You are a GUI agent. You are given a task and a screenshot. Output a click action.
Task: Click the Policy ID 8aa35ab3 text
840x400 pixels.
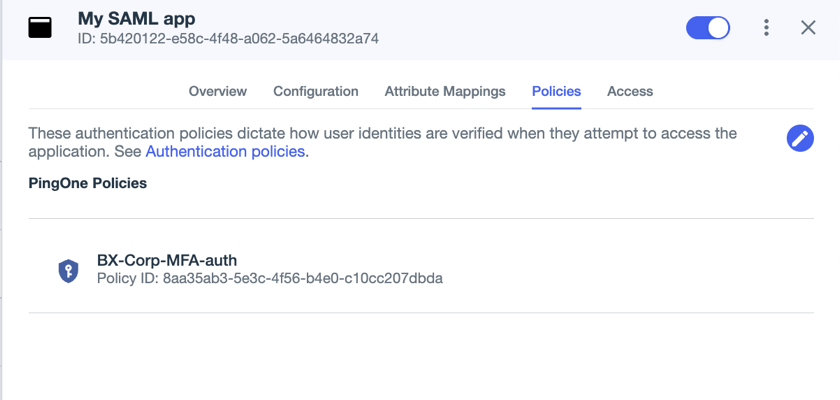[270, 278]
